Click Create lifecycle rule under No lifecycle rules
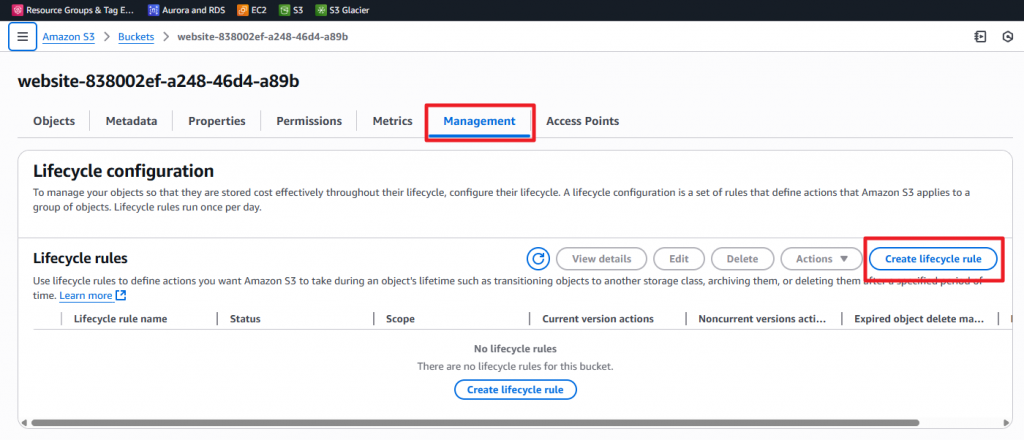The width and height of the screenshot is (1024, 440). tap(516, 390)
